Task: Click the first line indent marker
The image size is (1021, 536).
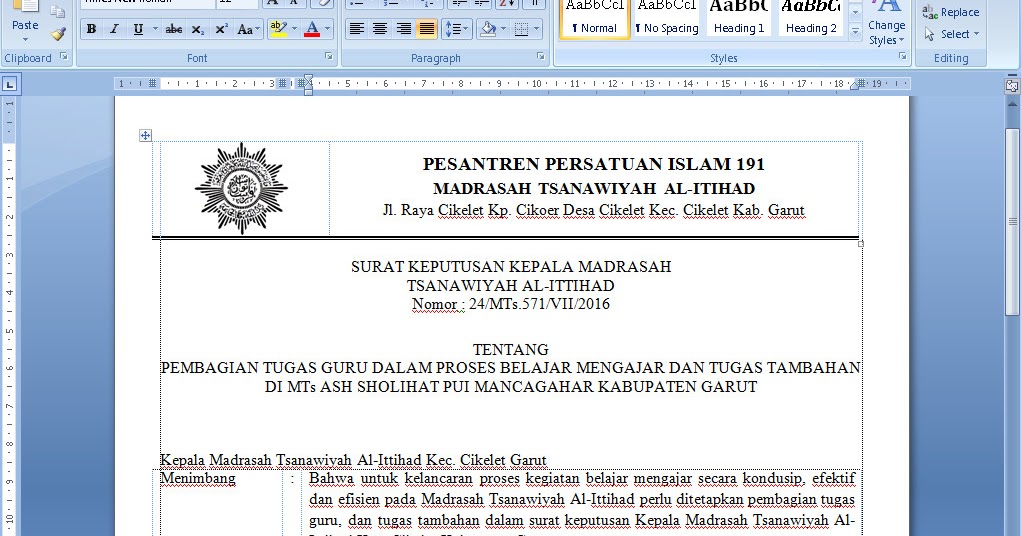Action: (x=308, y=79)
